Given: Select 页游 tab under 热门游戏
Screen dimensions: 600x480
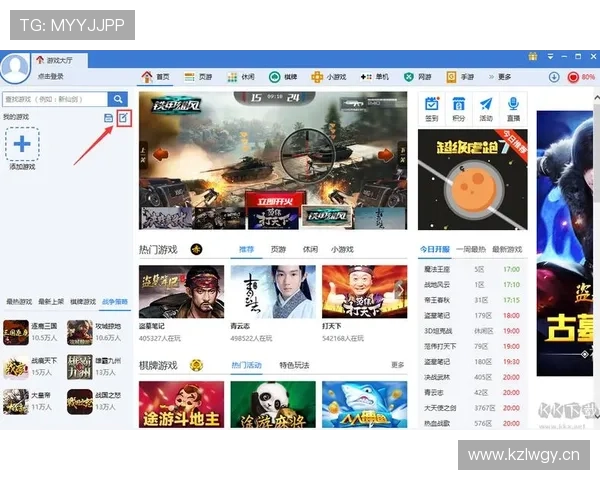Looking at the screenshot, I should coord(278,250).
